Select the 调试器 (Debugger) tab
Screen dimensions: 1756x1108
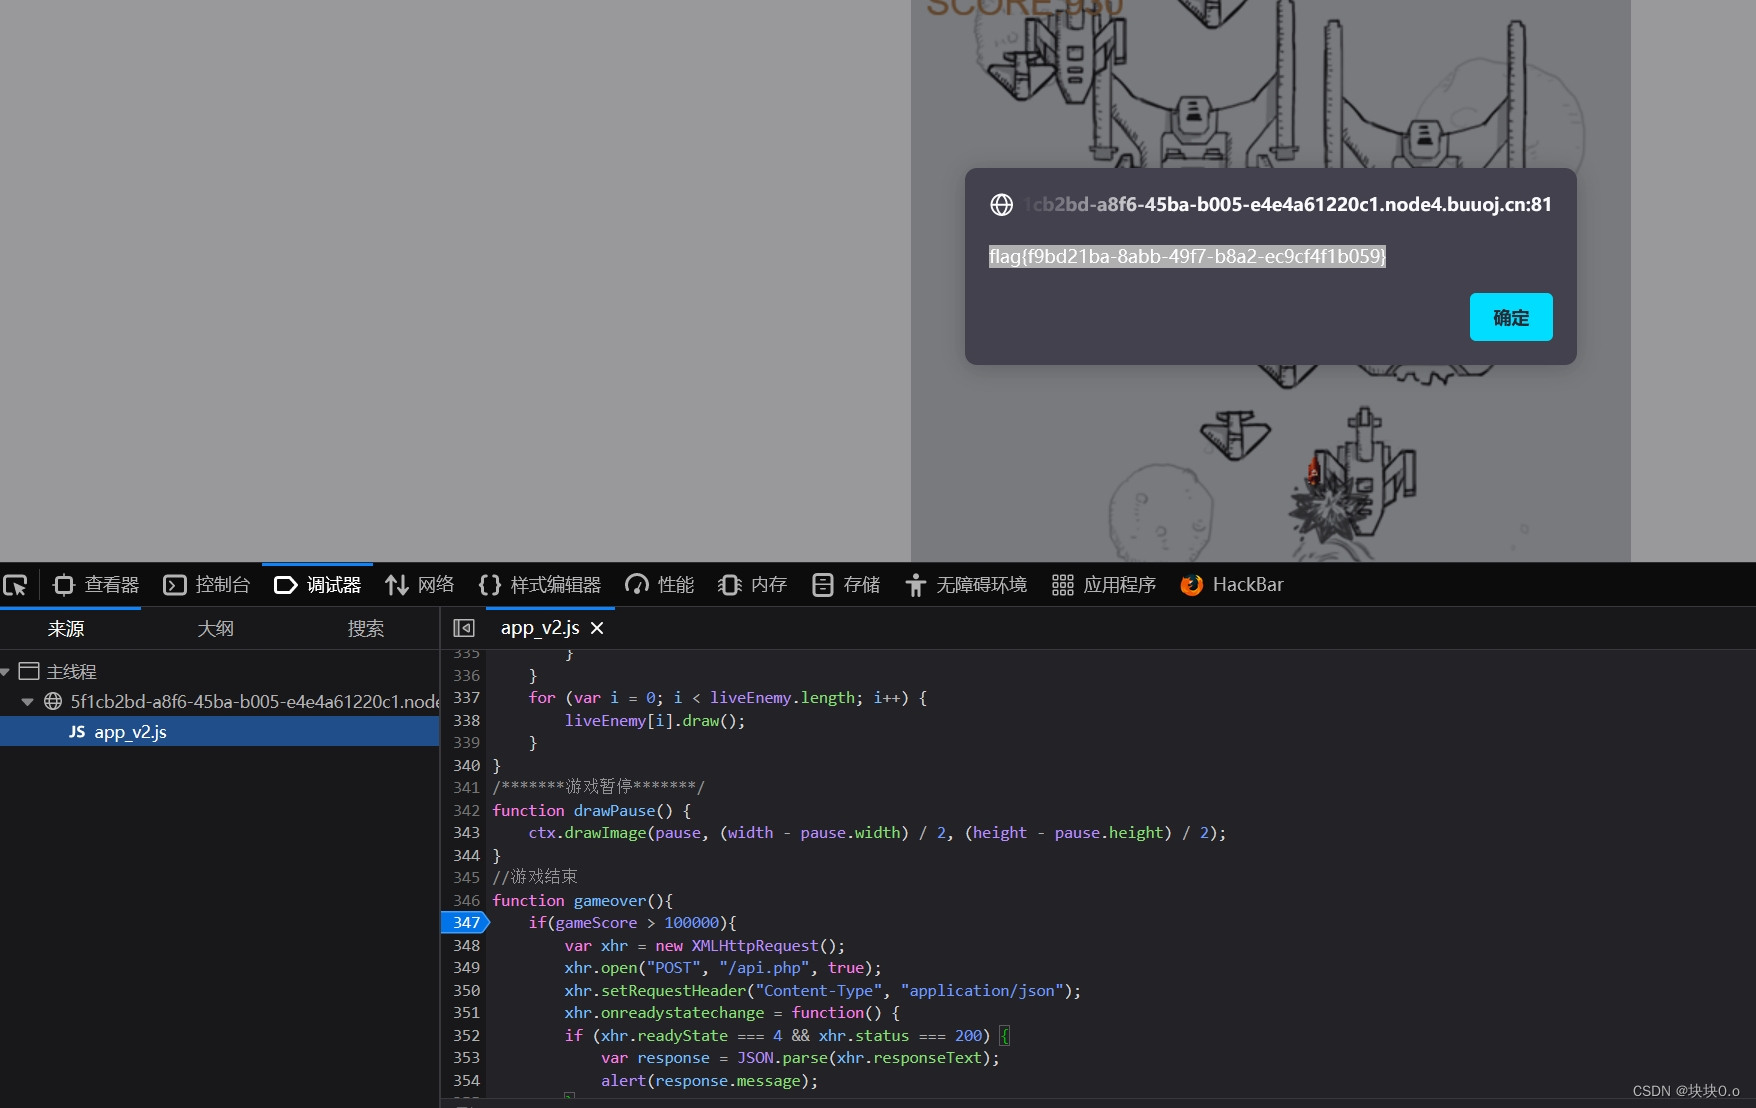317,585
